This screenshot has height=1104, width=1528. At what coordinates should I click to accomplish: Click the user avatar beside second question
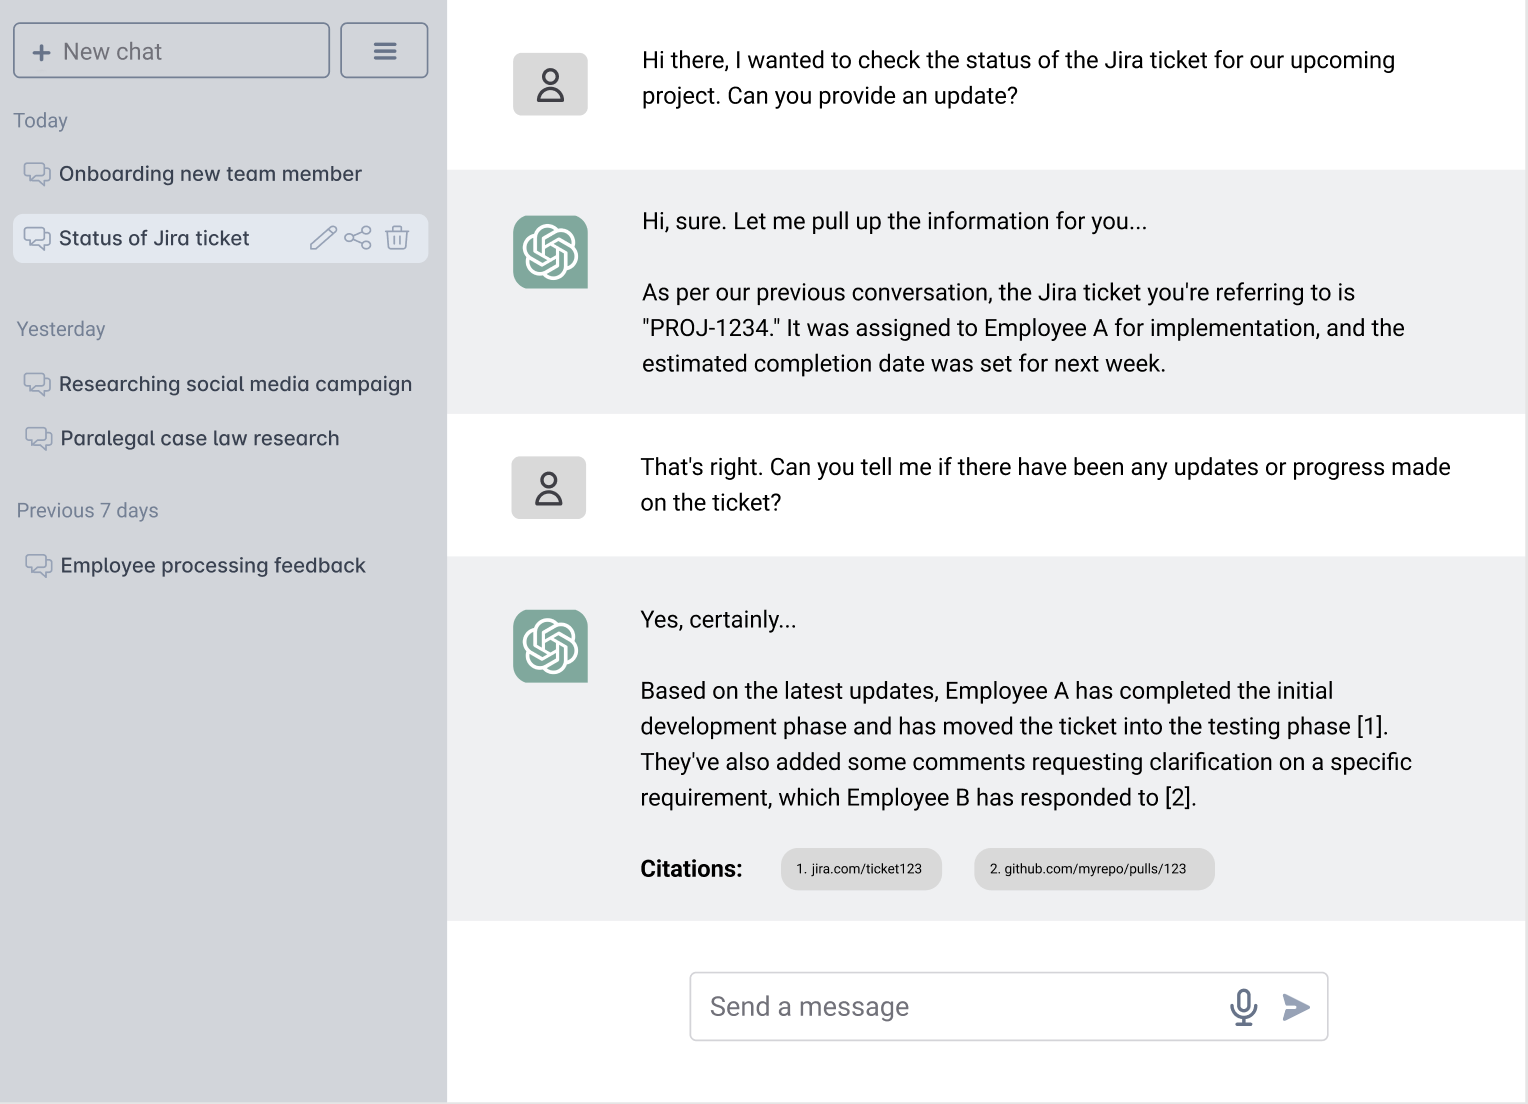[x=548, y=488]
